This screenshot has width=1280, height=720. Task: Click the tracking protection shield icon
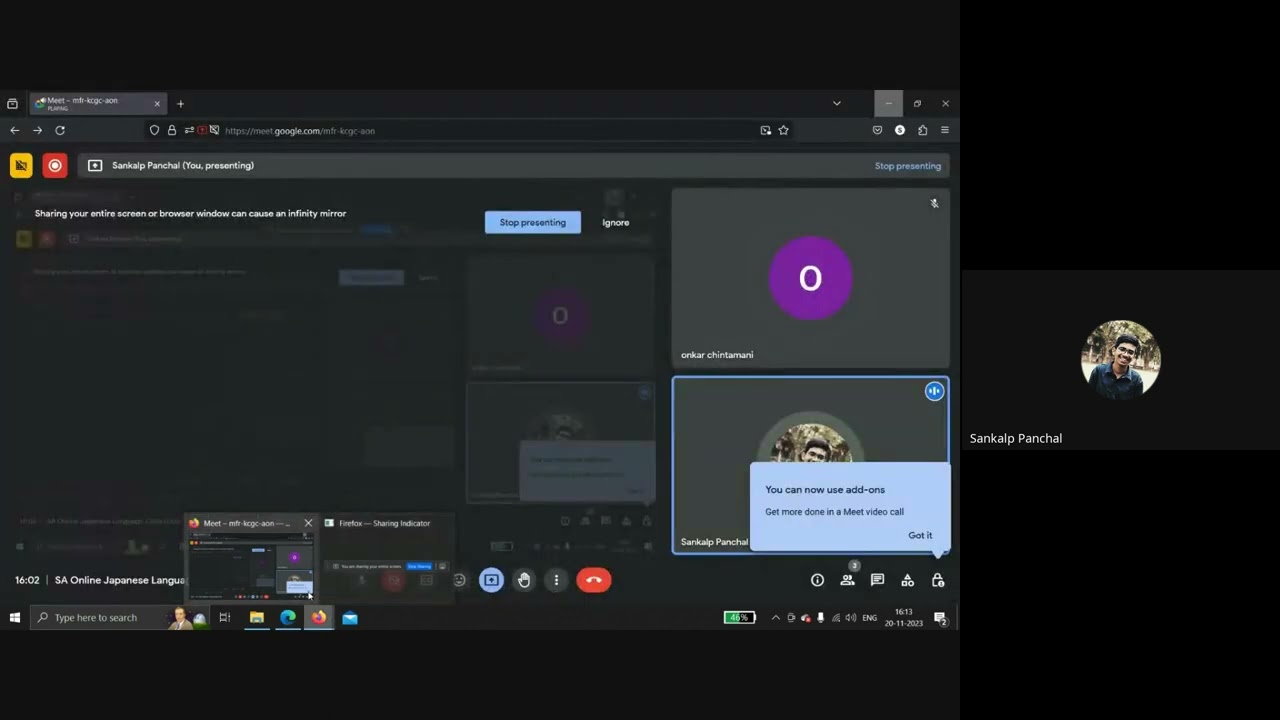[x=154, y=130]
